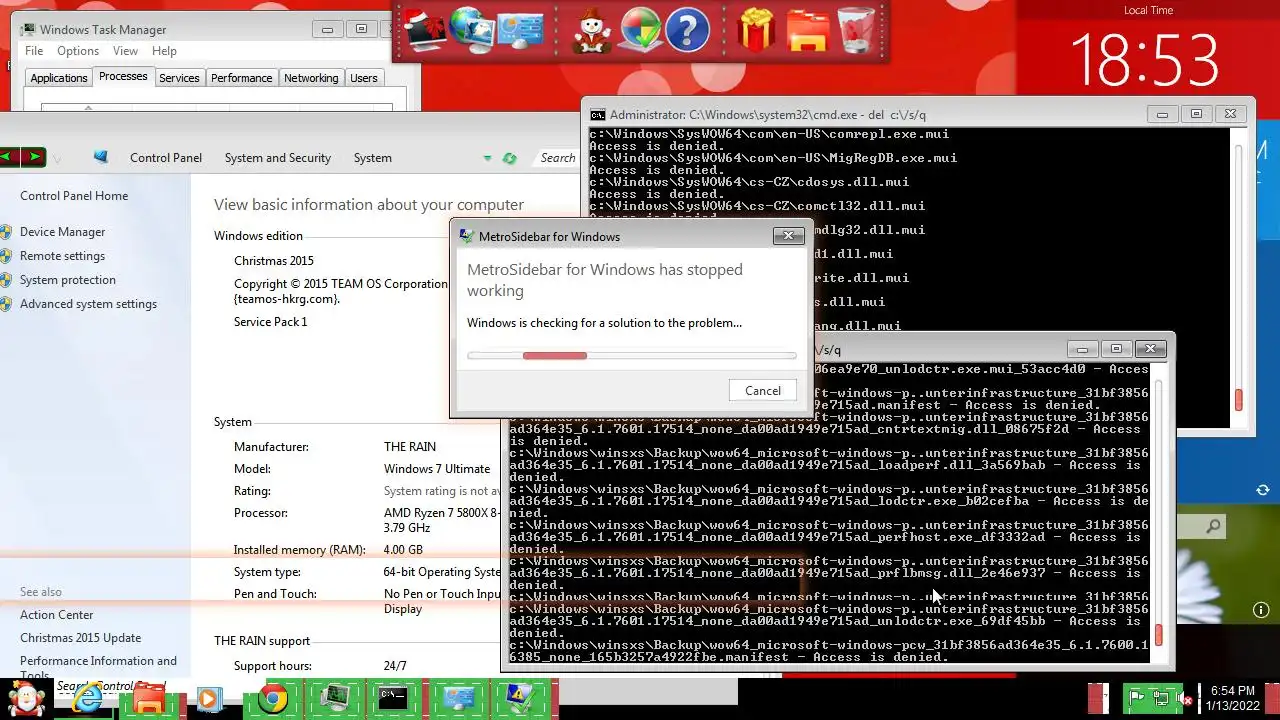Switch to the Performance tab
Screen dimensions: 1280x720
[x=241, y=78]
